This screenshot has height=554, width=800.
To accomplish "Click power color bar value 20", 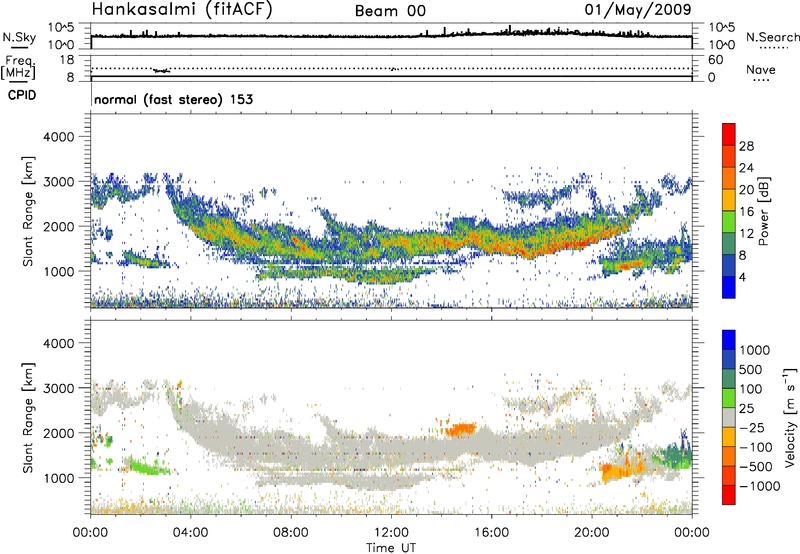I will [746, 190].
